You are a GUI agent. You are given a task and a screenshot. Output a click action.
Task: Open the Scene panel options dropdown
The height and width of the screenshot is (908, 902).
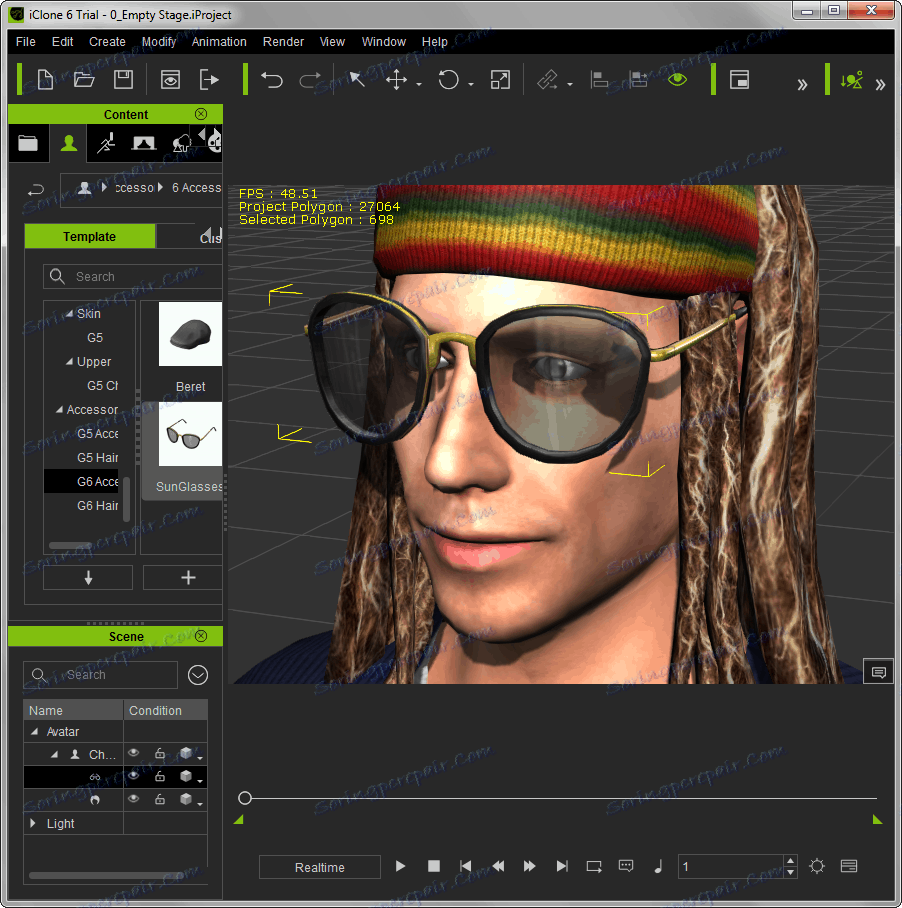(x=198, y=675)
